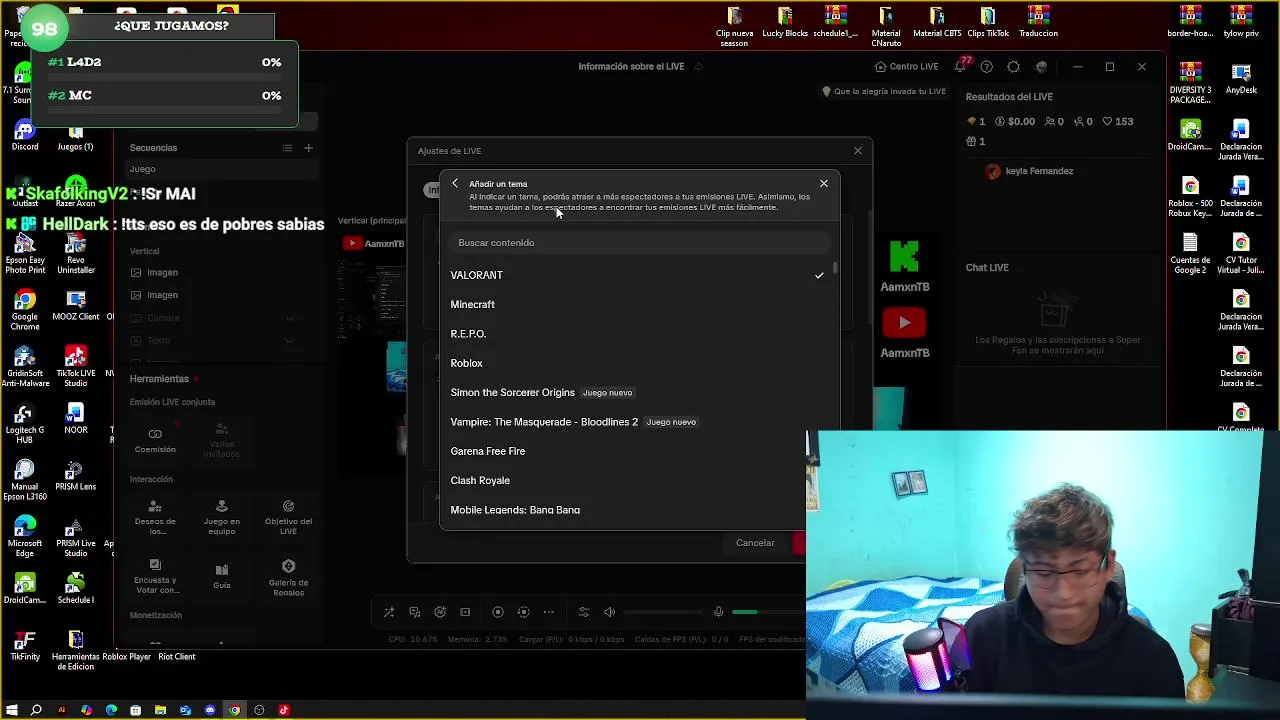The width and height of the screenshot is (1280, 720).
Task: Open the AnyDesk desktop shortcut
Action: tap(1241, 79)
